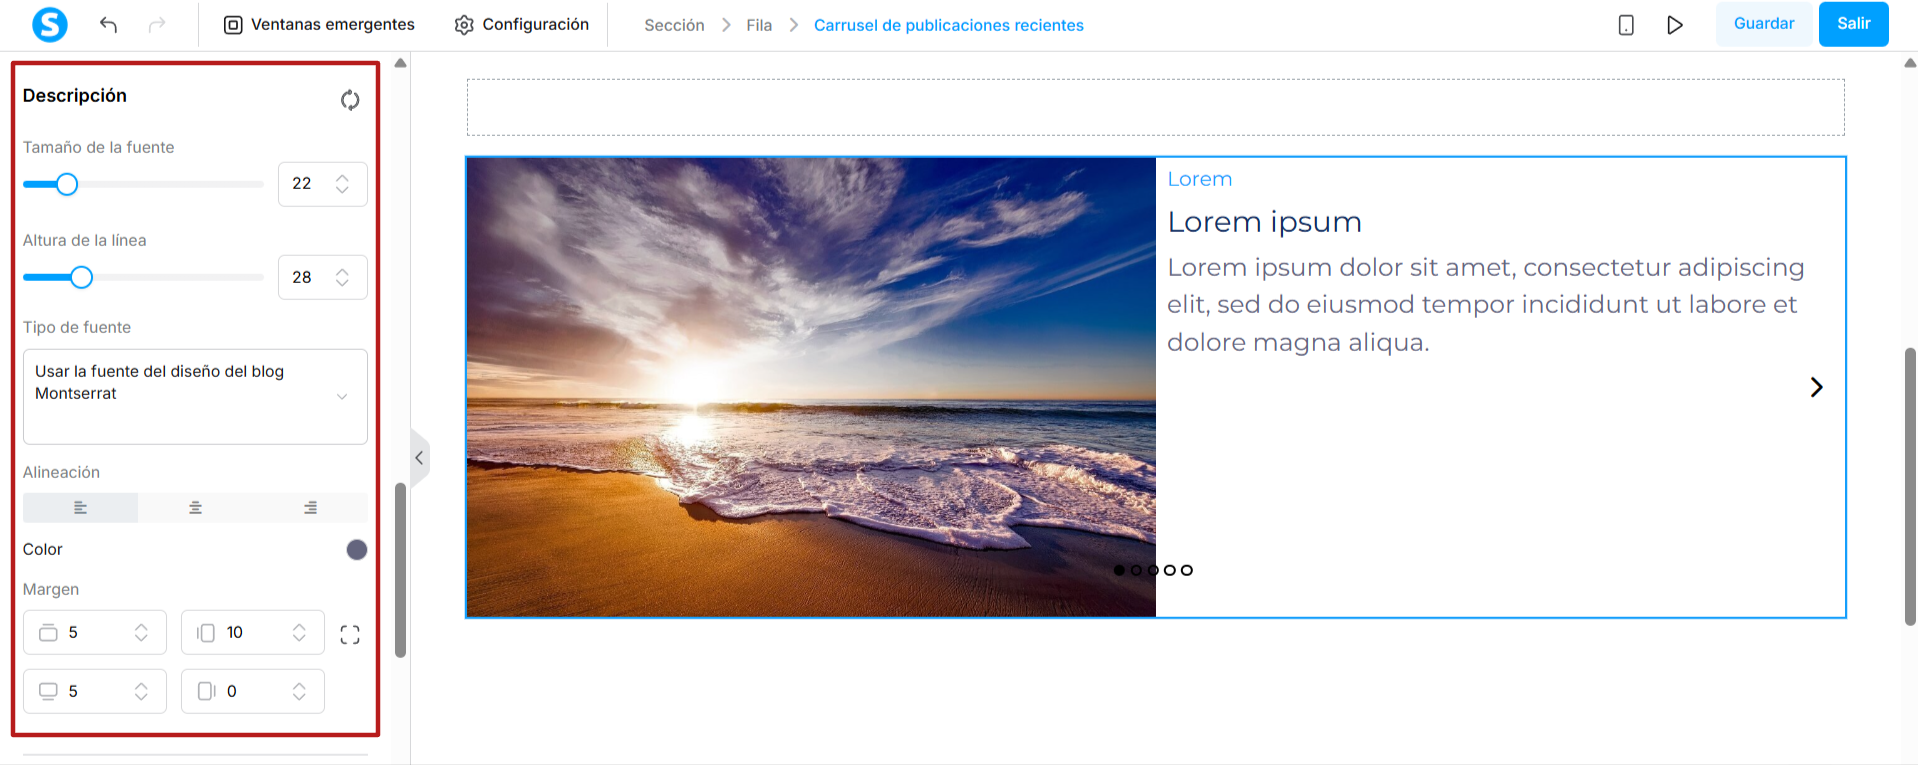The image size is (1918, 765).
Task: Click the left margin field showing 10
Action: click(252, 632)
